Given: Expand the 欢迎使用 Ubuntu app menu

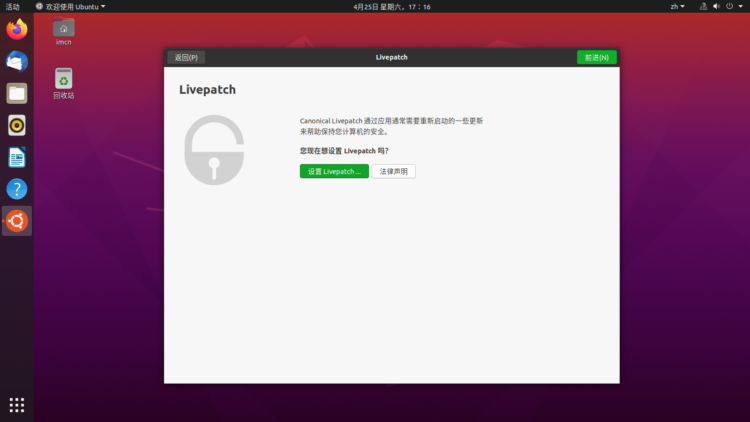Looking at the screenshot, I should pyautogui.click(x=70, y=6).
